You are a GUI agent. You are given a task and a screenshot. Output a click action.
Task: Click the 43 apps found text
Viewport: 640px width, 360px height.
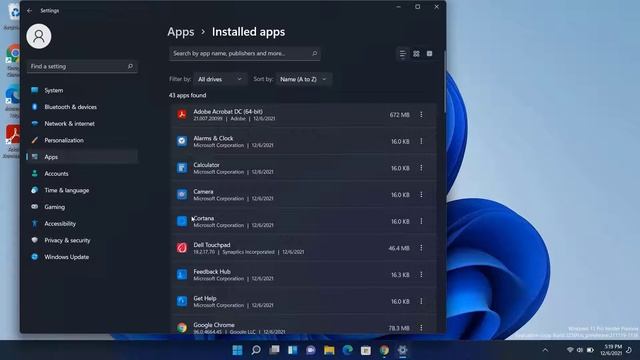click(187, 95)
